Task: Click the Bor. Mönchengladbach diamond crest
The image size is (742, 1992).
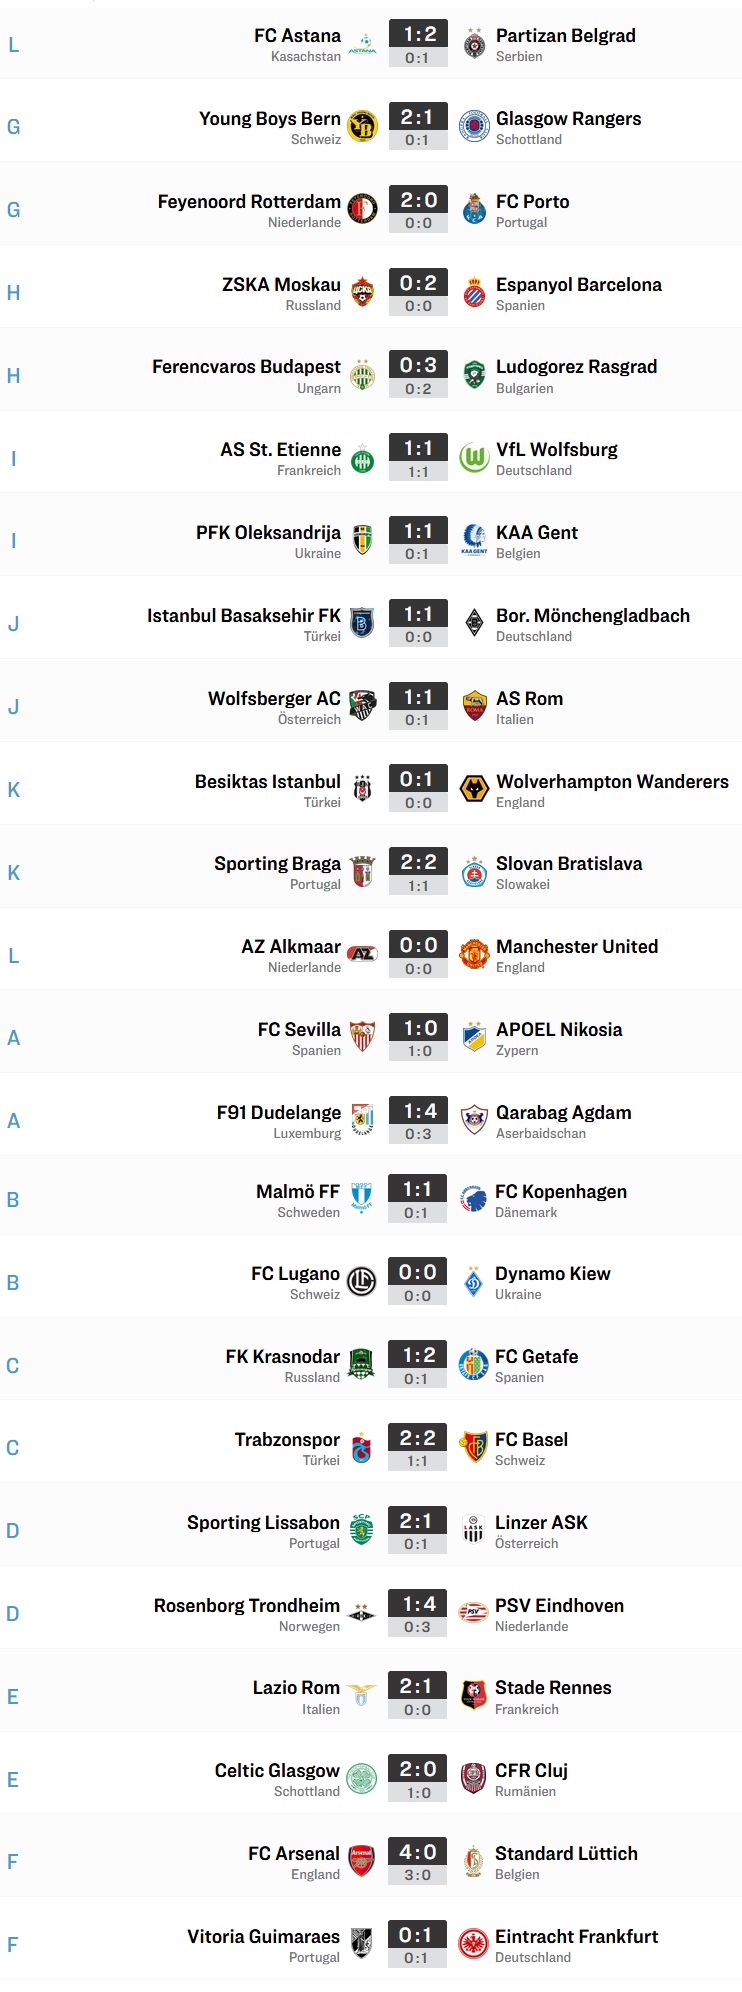Action: [474, 624]
